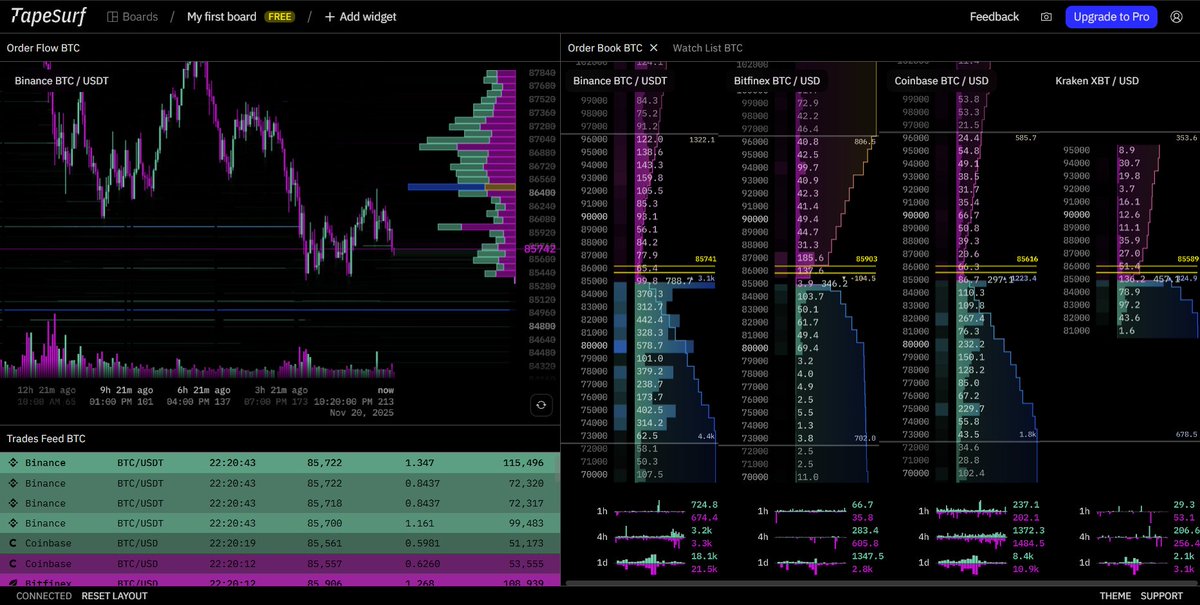1200x605 pixels.
Task: Click Binance icon in 115,496 trade row
Action: (x=13, y=463)
